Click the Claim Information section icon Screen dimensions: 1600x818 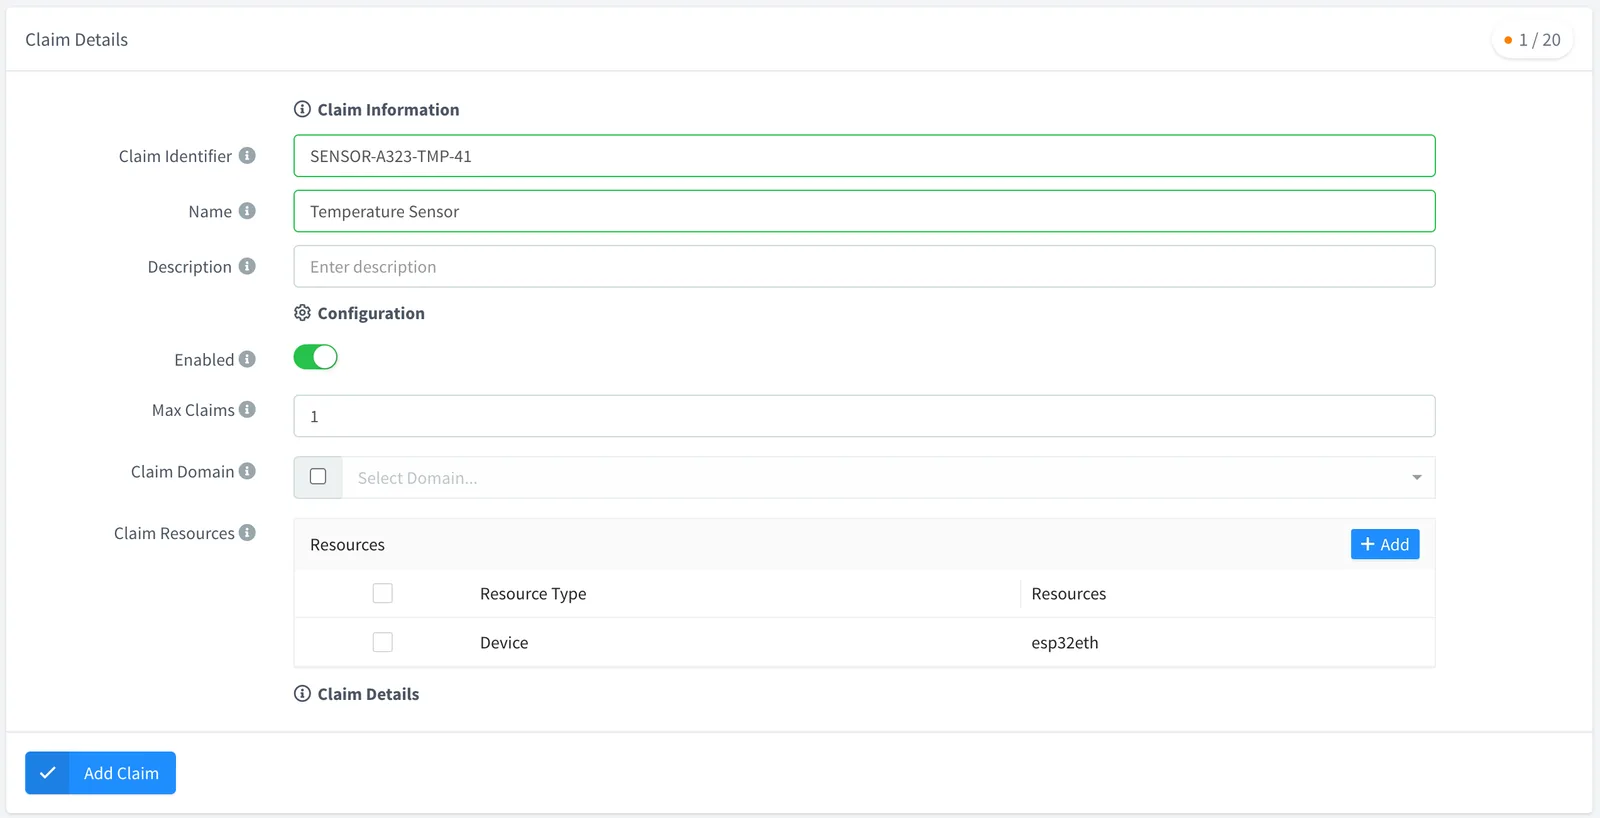pos(302,109)
